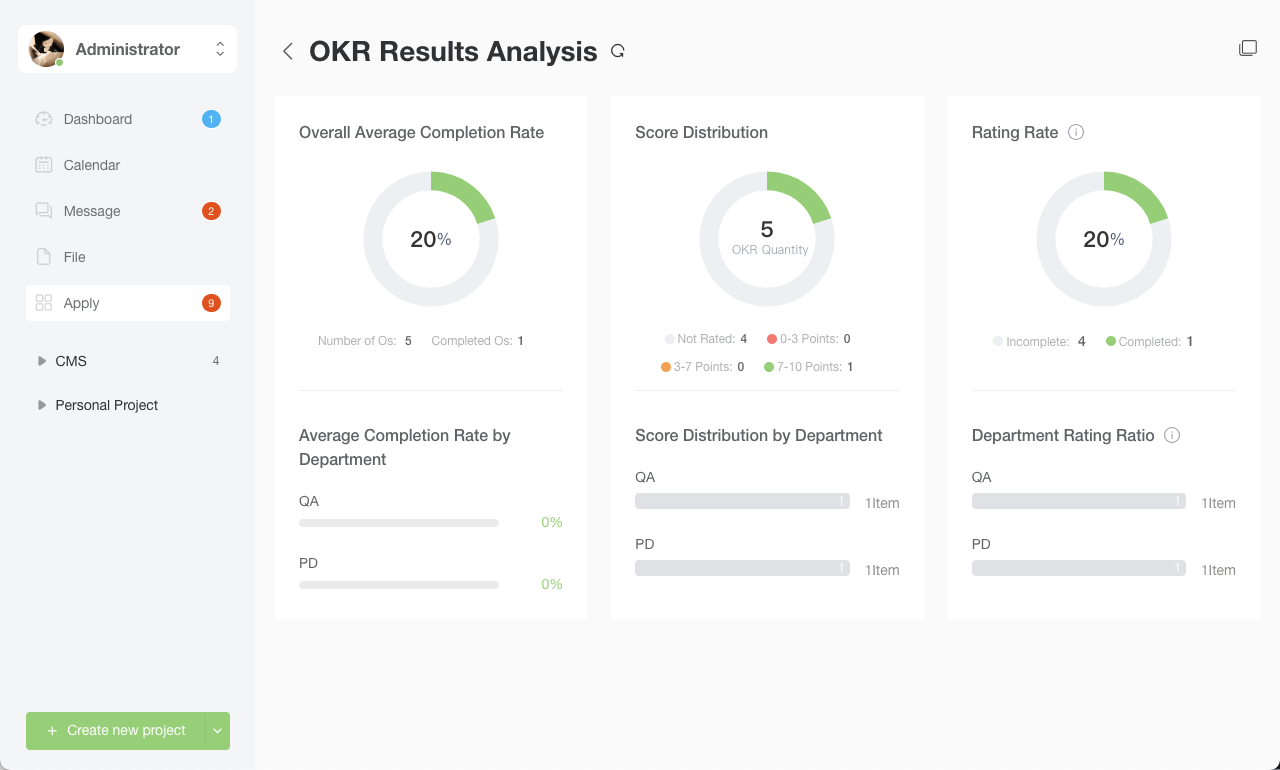Click Average Completion Rate by Department heading

click(x=405, y=447)
